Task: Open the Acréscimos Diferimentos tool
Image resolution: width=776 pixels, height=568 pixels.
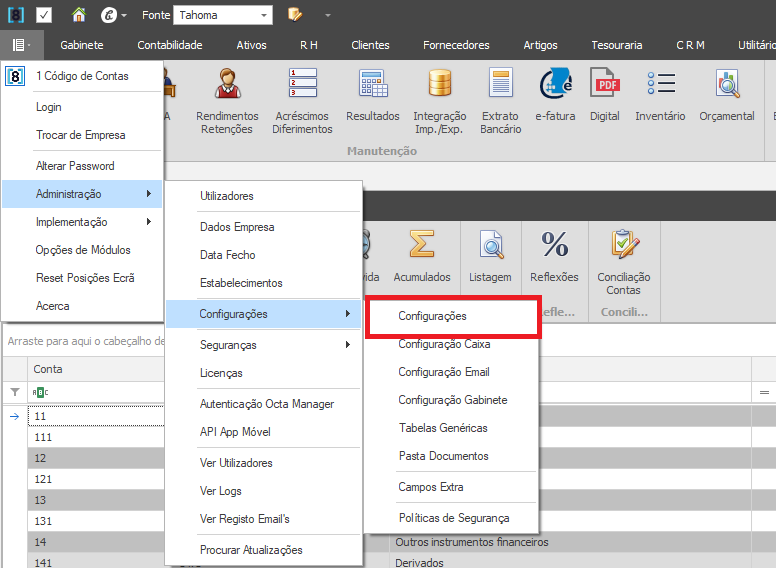Action: coord(302,100)
